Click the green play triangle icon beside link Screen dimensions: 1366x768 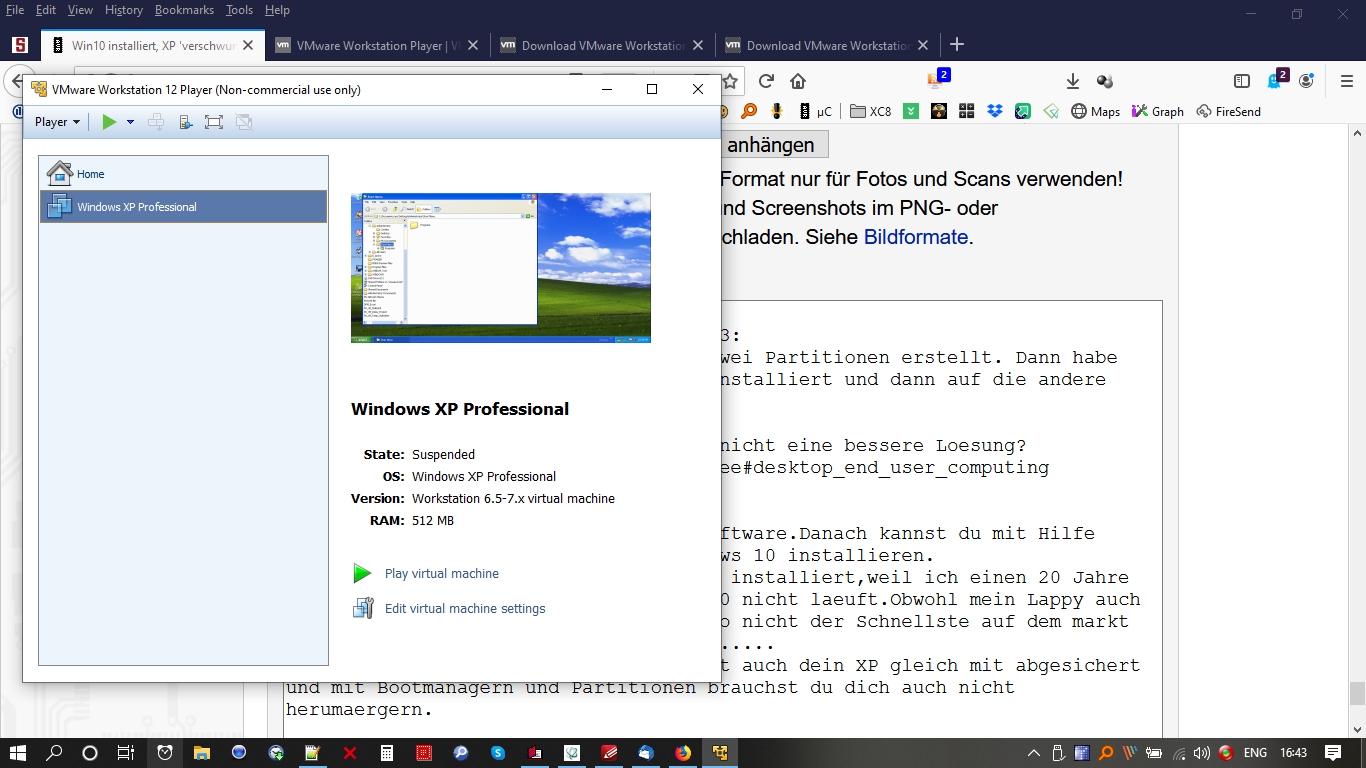362,574
